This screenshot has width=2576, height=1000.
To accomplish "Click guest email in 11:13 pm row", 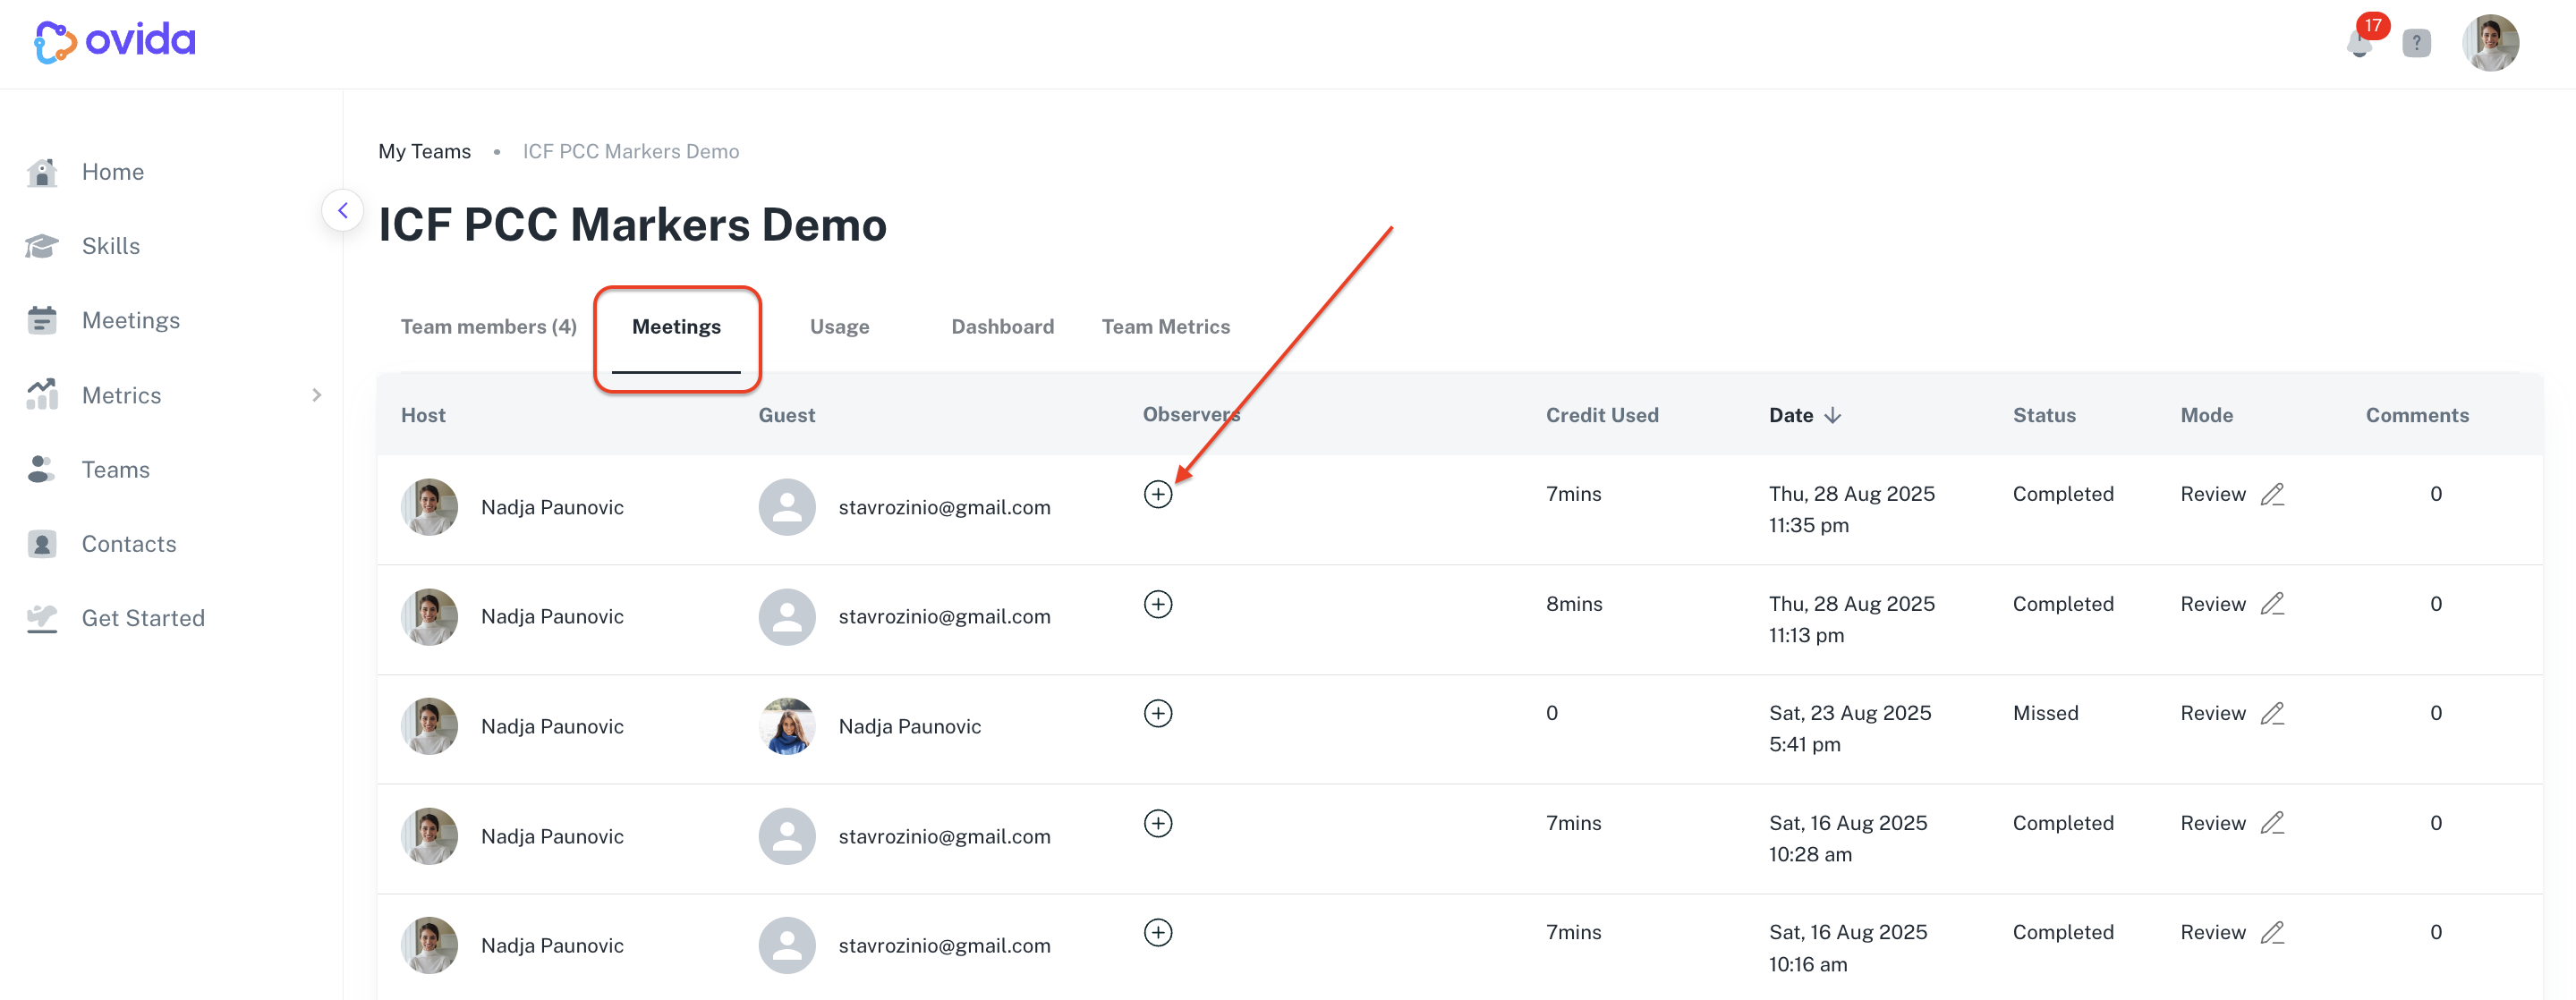I will click(944, 617).
